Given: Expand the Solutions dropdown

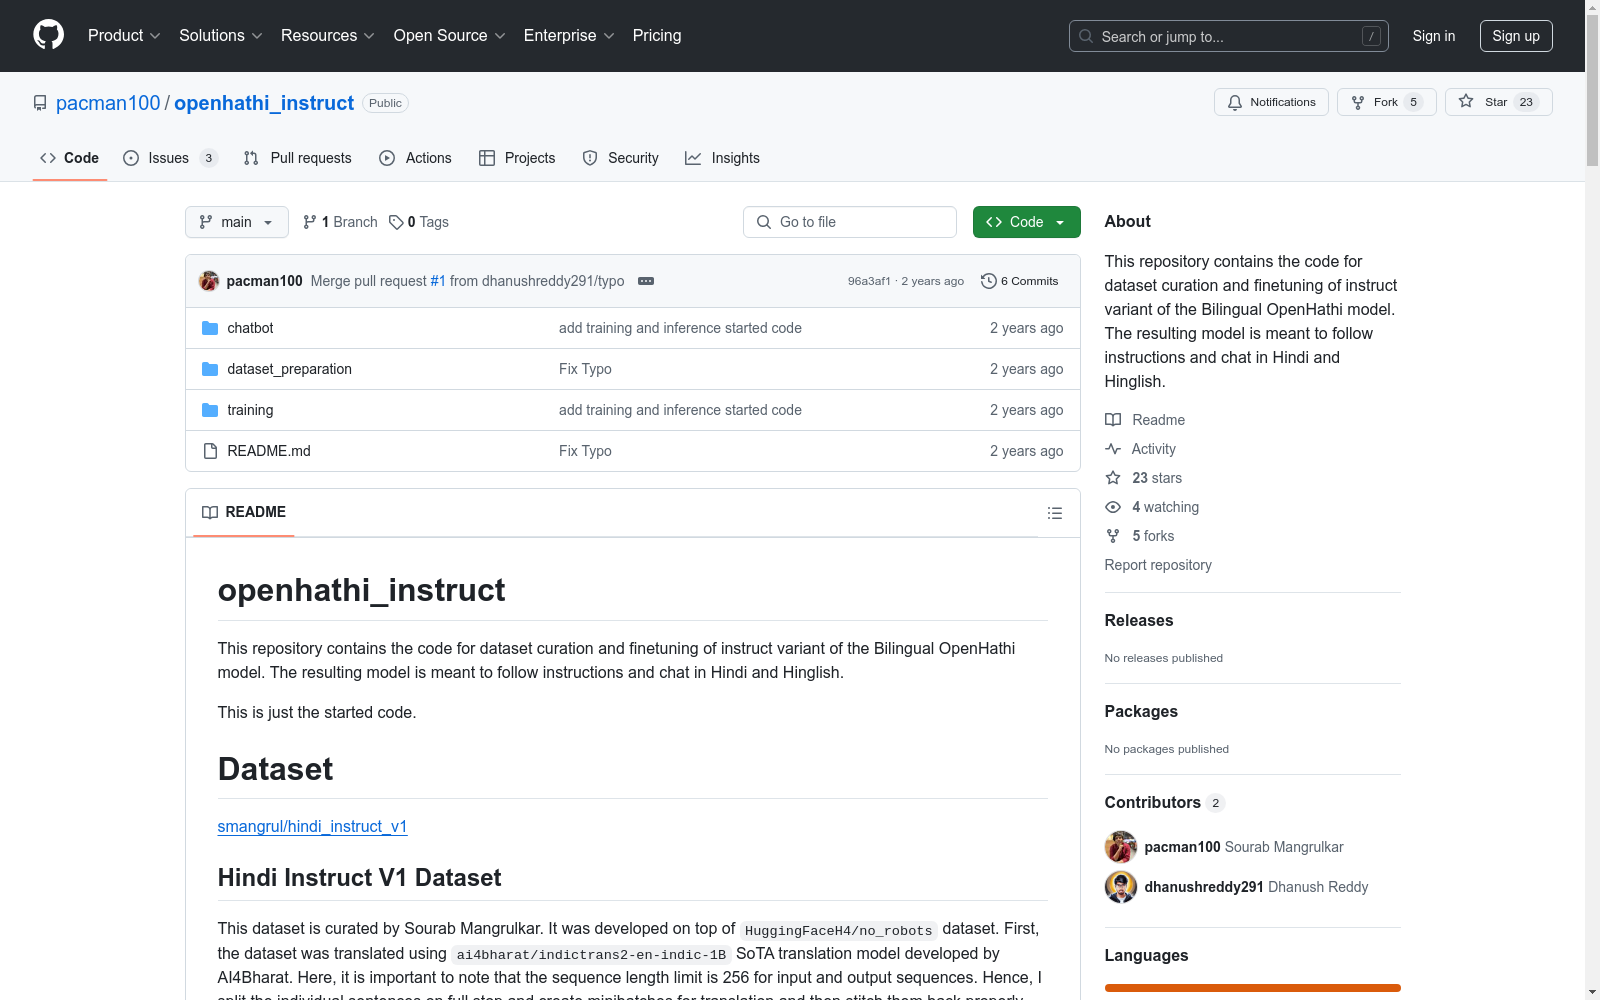Looking at the screenshot, I should pyautogui.click(x=221, y=36).
